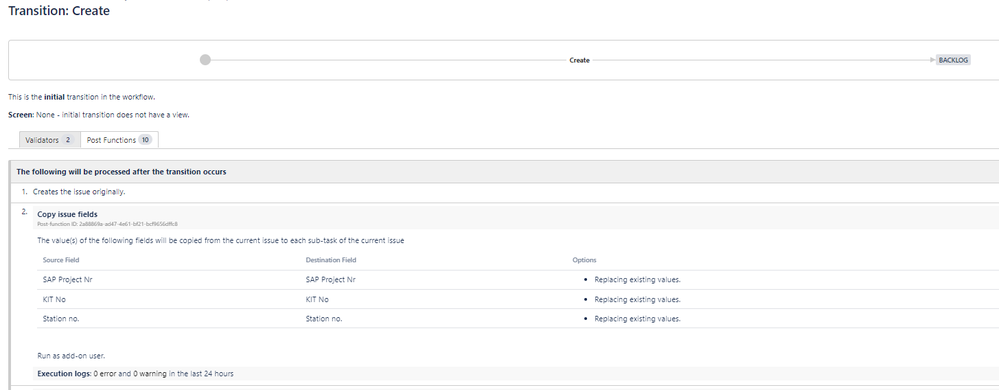
Task: Click 'Replacing existing values.' in the Station no. row
Action: 638,319
